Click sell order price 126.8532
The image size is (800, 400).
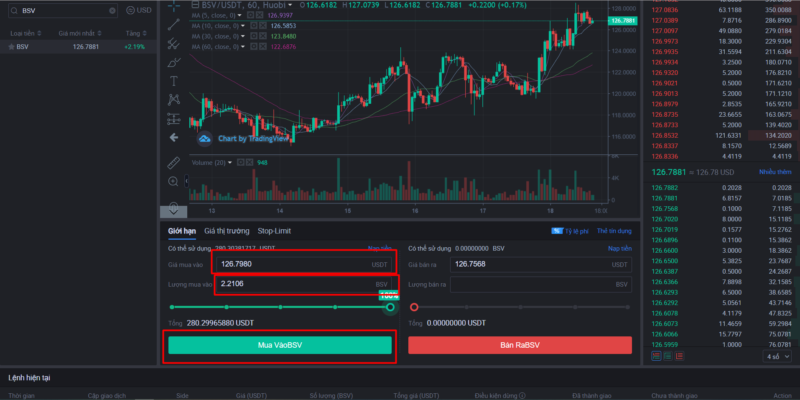pos(663,136)
